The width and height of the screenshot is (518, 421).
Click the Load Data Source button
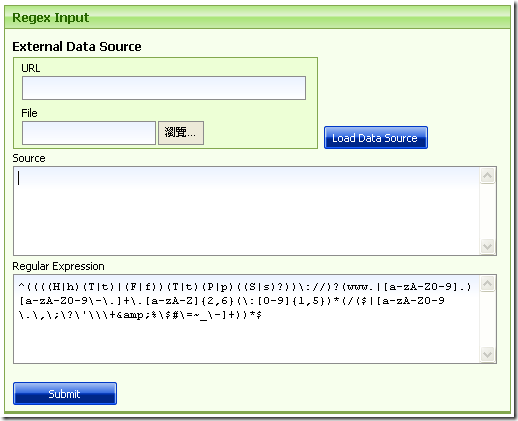pos(376,137)
